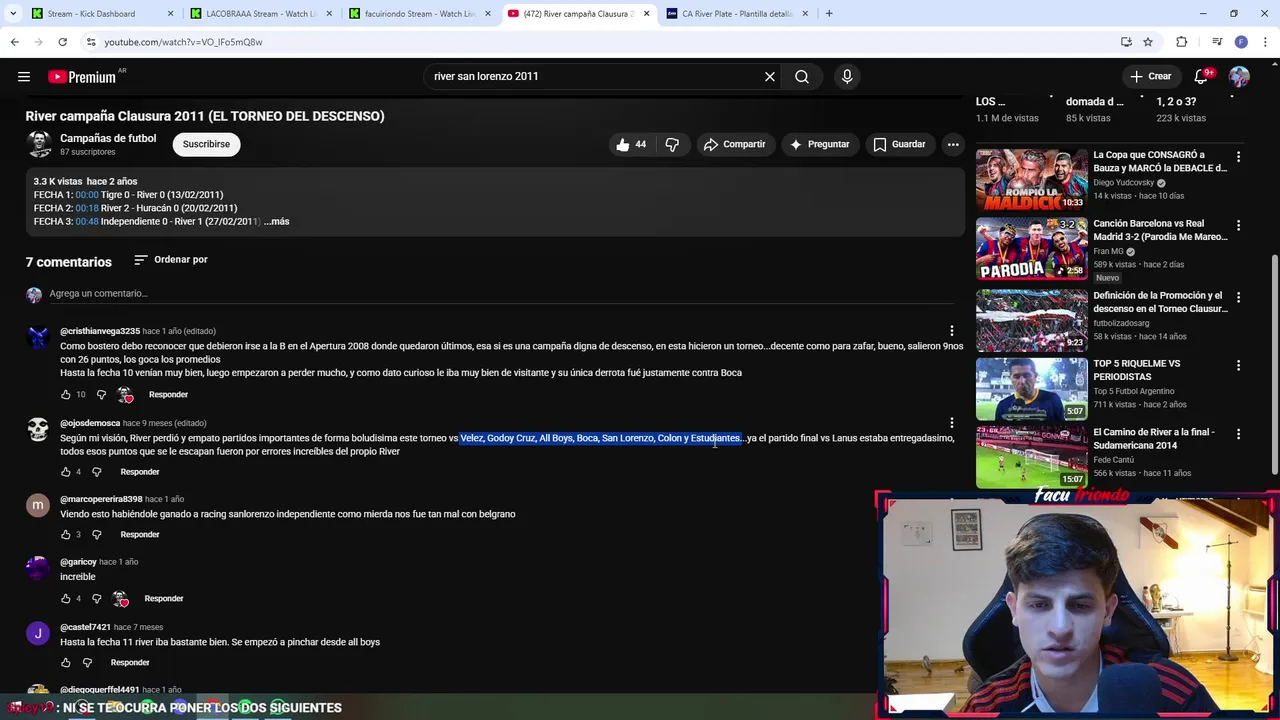
Task: Like the comment by @cristhianvega3235
Action: point(66,395)
